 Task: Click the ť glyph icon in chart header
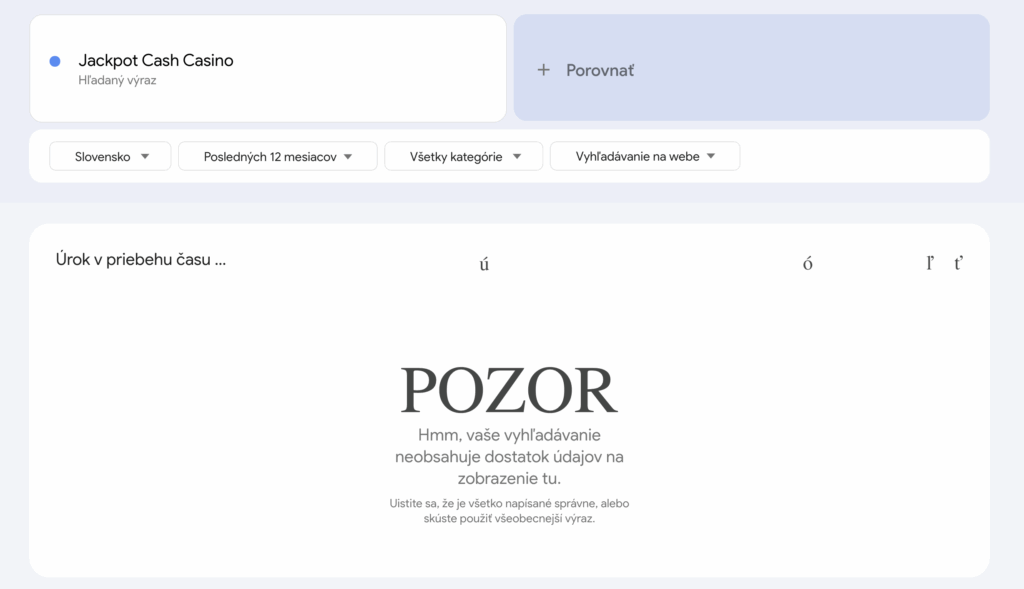(958, 264)
